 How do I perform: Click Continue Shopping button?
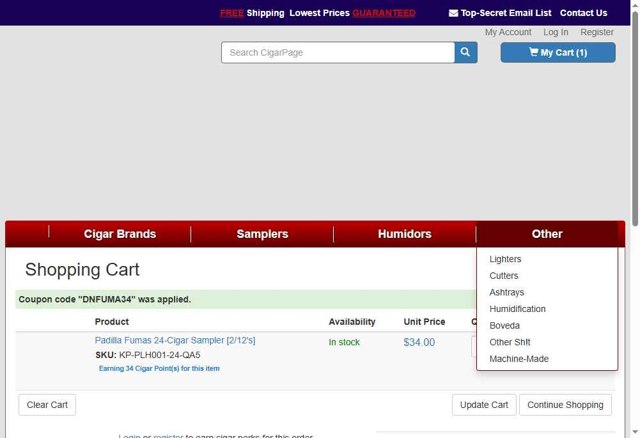(x=565, y=405)
